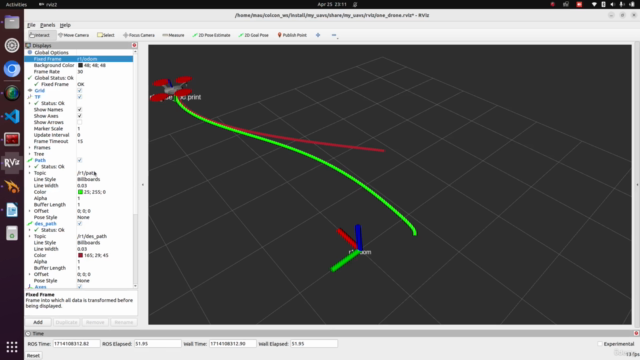Activate the Focus Camera tool
Screen dimensions: 640x360
(139, 35)
